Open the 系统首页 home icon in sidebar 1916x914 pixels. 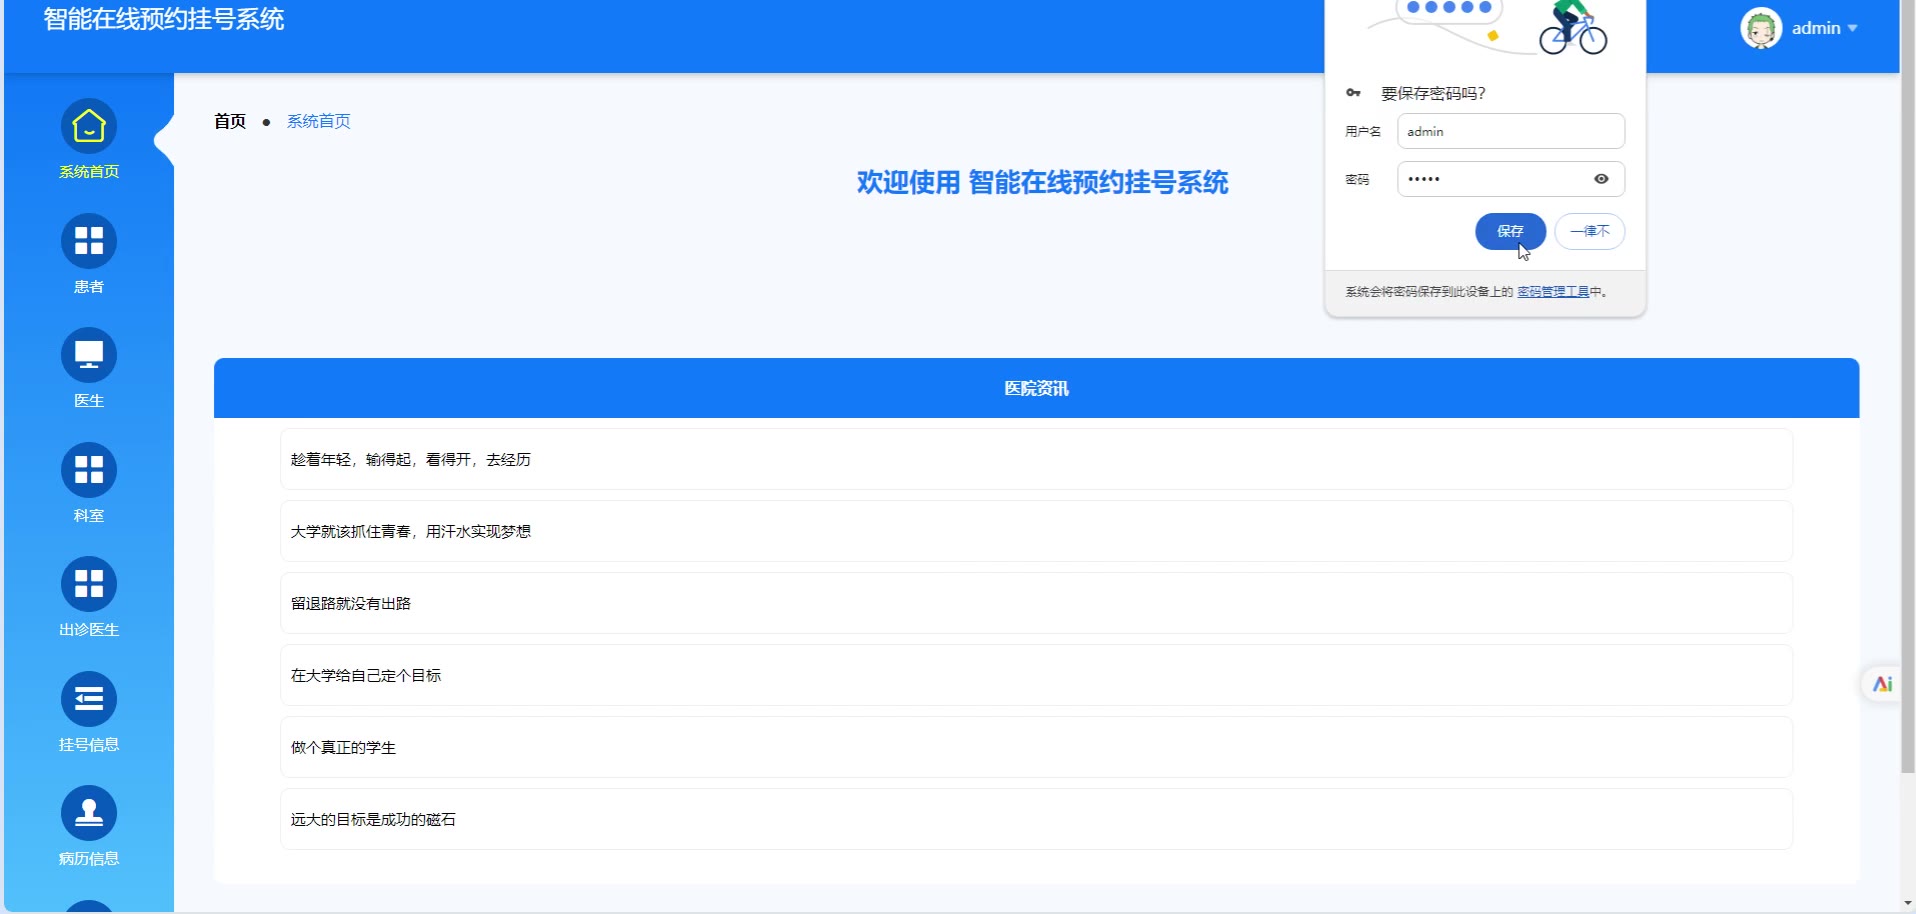89,126
